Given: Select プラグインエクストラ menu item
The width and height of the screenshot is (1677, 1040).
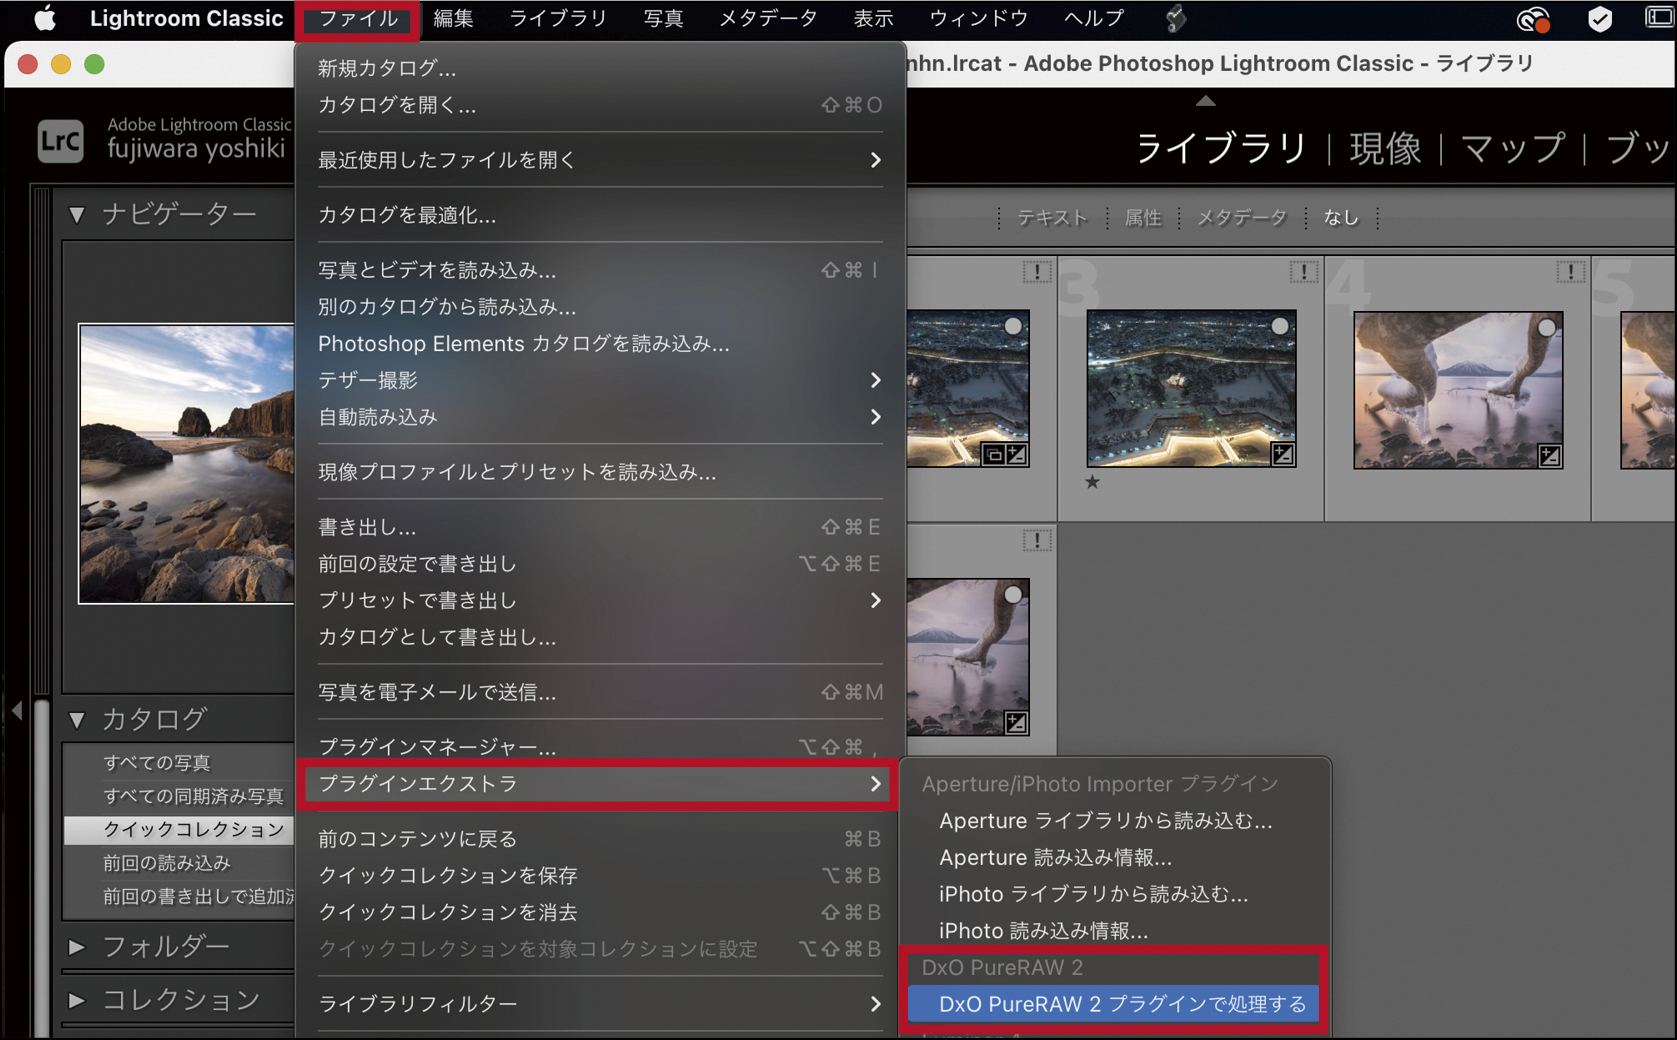Looking at the screenshot, I should tap(600, 784).
